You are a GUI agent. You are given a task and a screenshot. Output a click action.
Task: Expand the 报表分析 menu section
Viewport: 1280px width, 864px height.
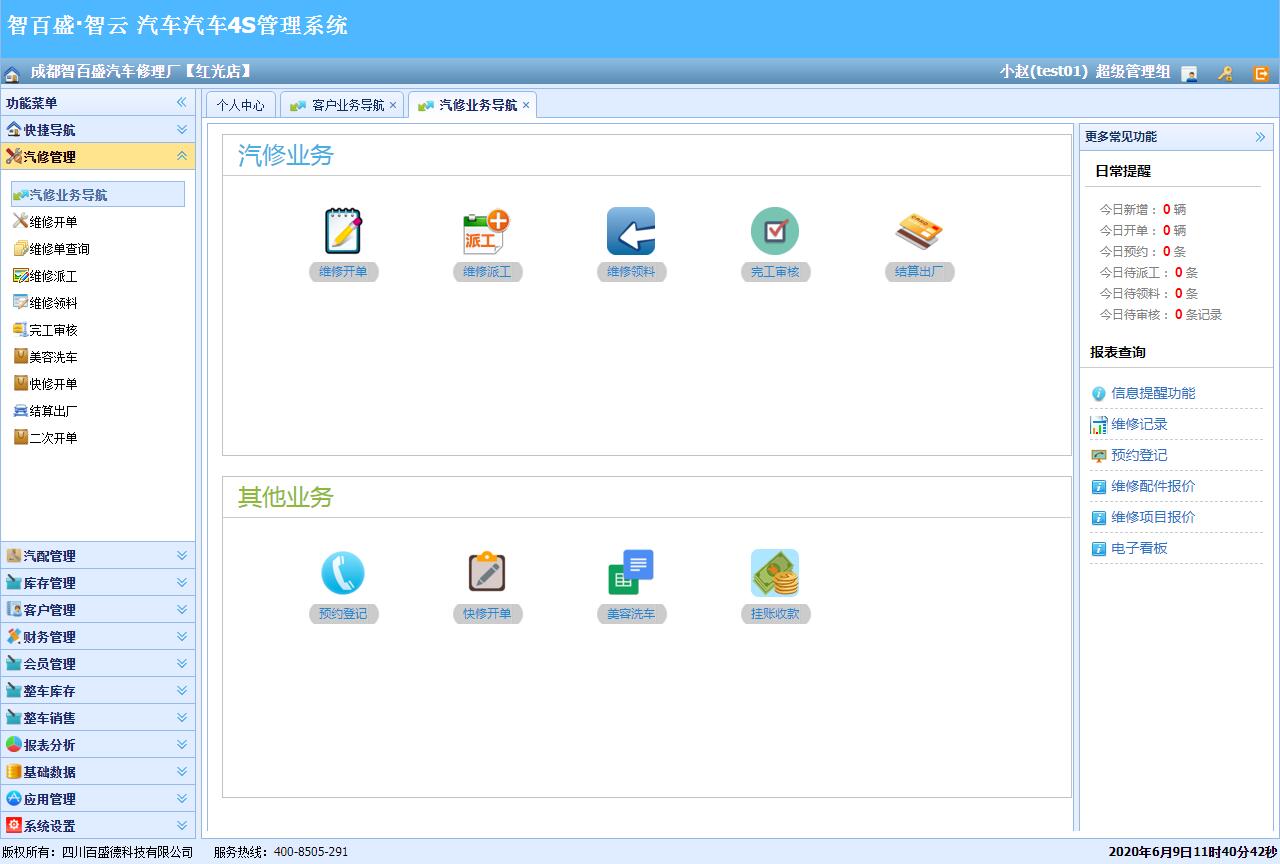coord(98,744)
